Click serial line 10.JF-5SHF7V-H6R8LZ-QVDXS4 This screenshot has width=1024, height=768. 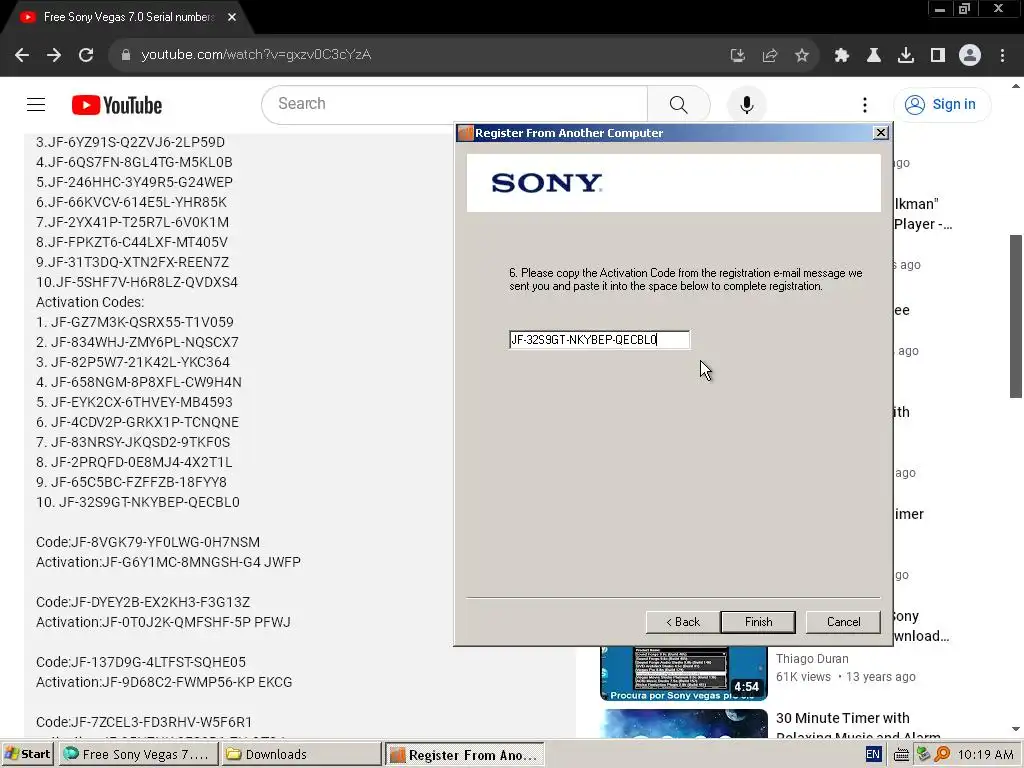(x=136, y=282)
